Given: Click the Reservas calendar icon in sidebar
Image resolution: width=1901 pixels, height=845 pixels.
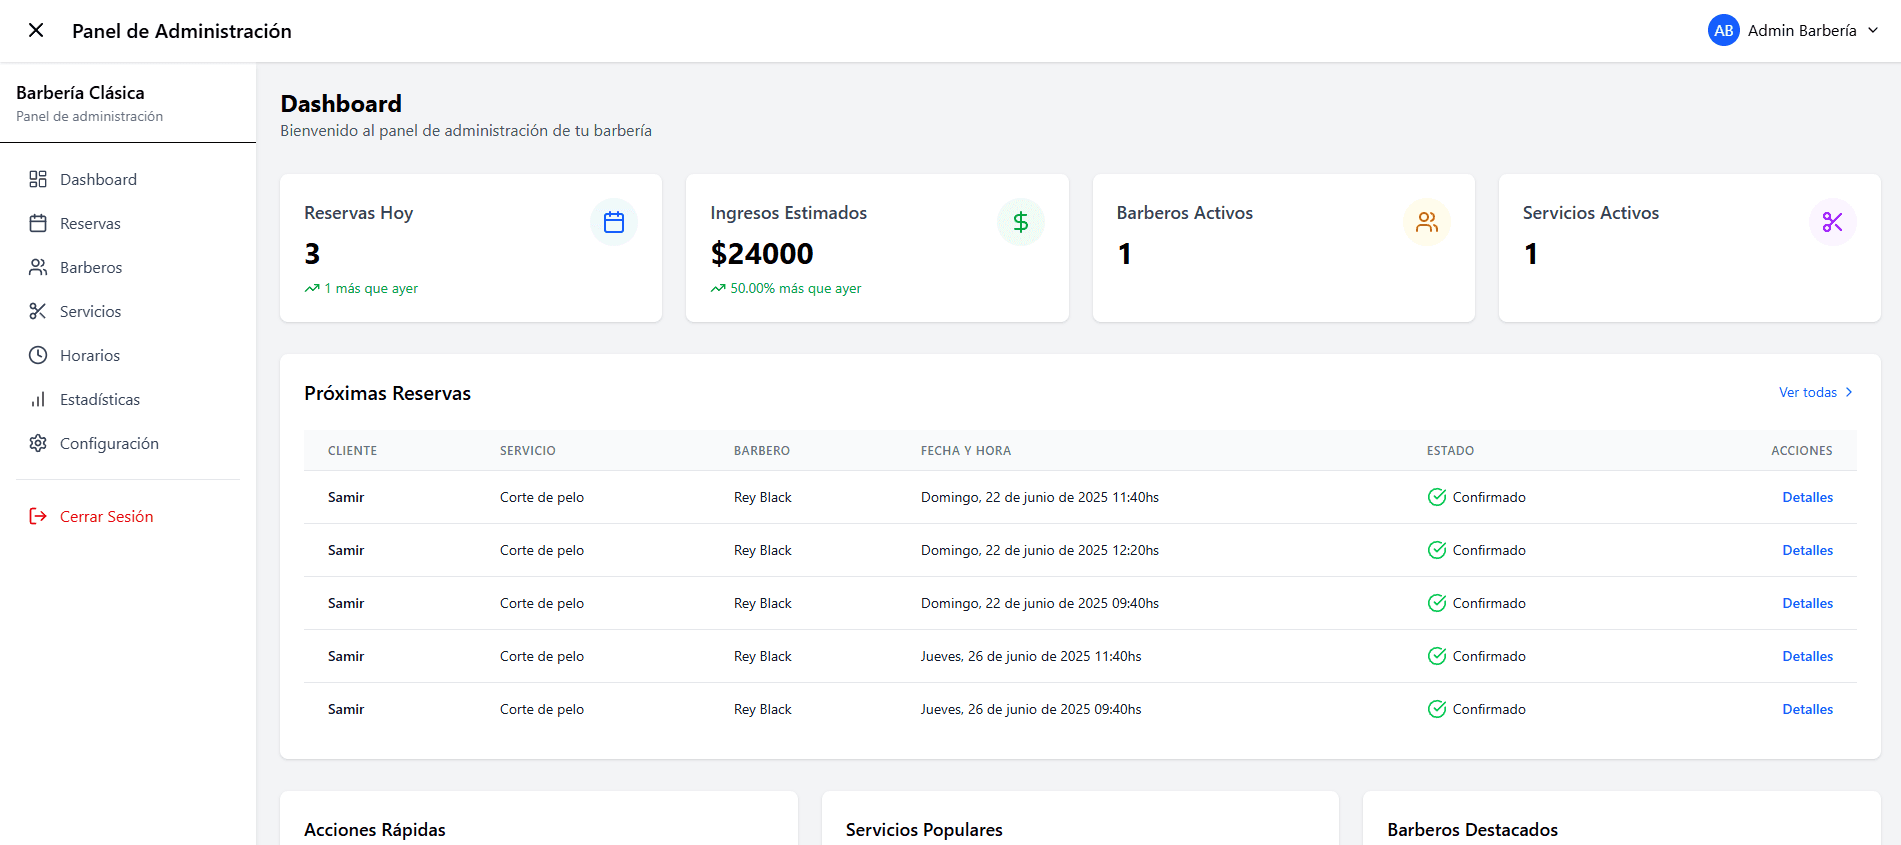Looking at the screenshot, I should coord(38,223).
